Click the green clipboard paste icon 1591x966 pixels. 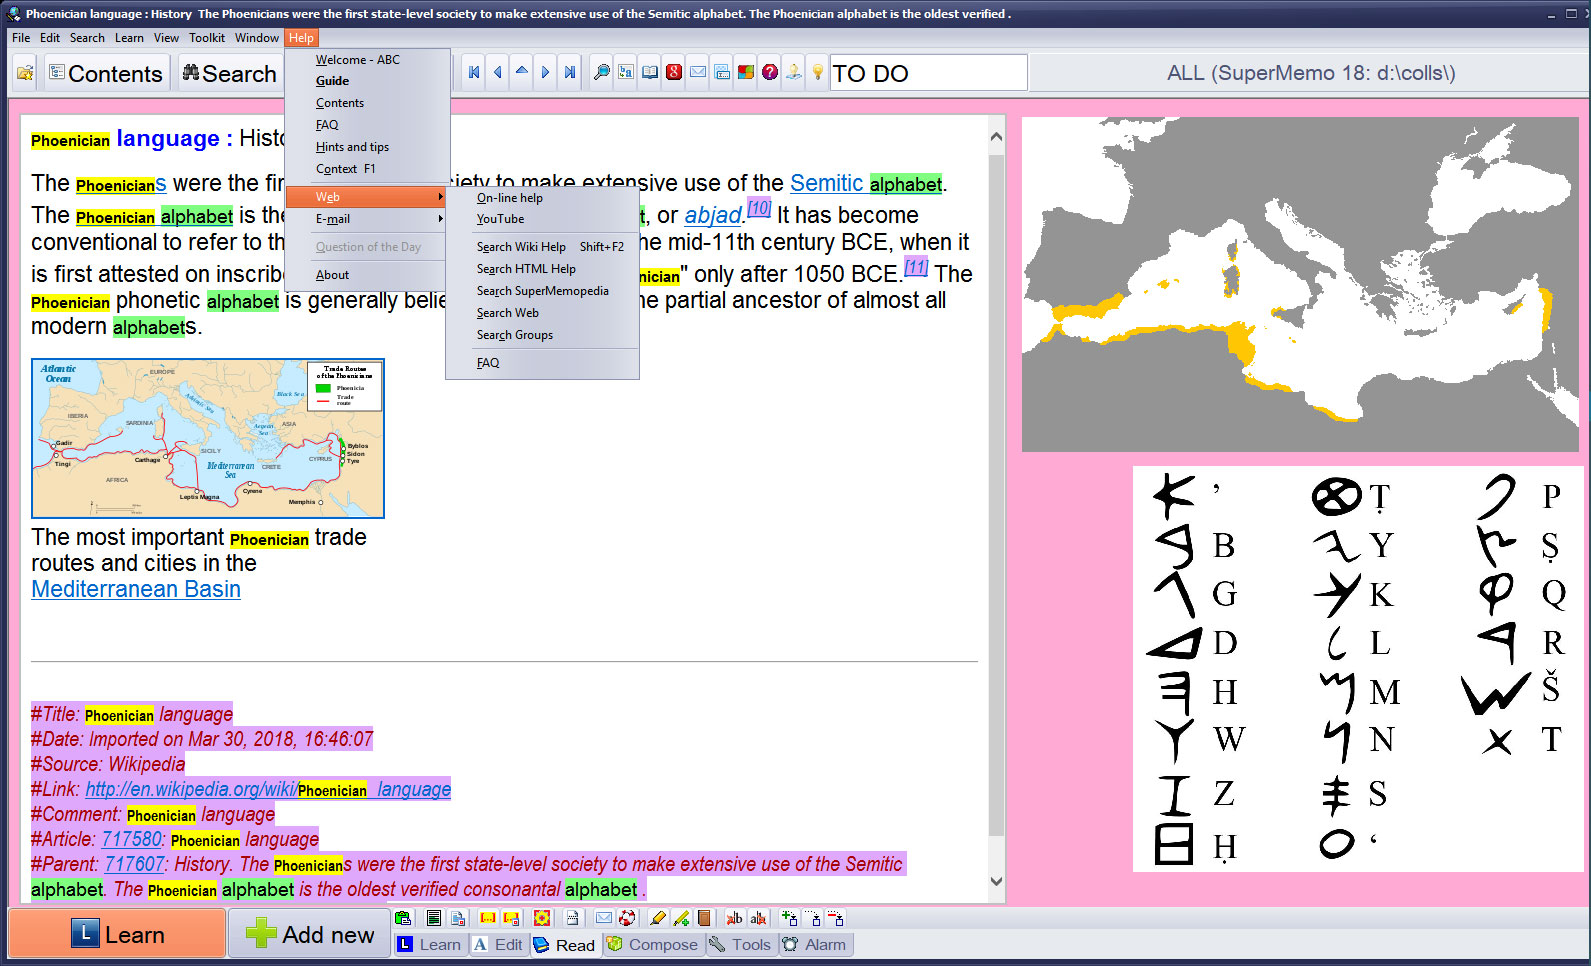pos(403,918)
